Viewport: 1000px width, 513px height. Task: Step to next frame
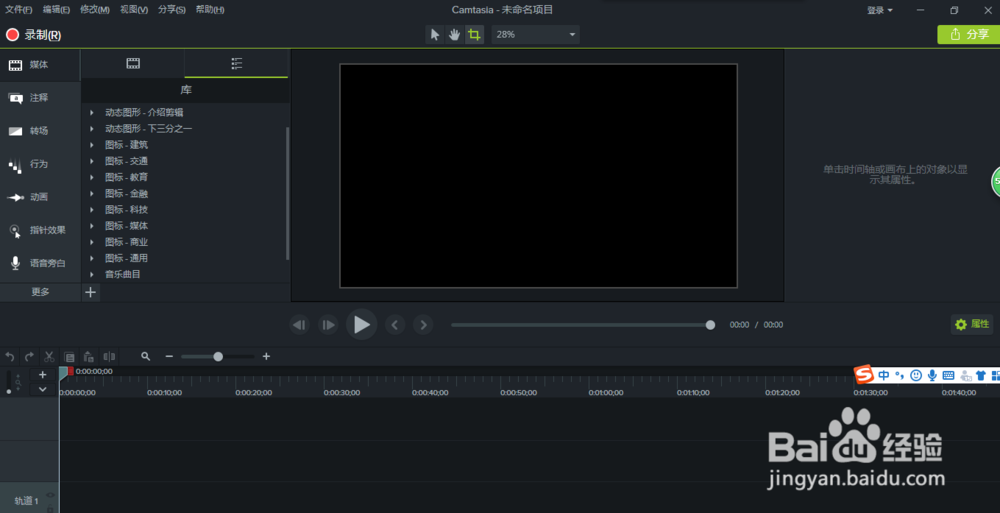(328, 325)
